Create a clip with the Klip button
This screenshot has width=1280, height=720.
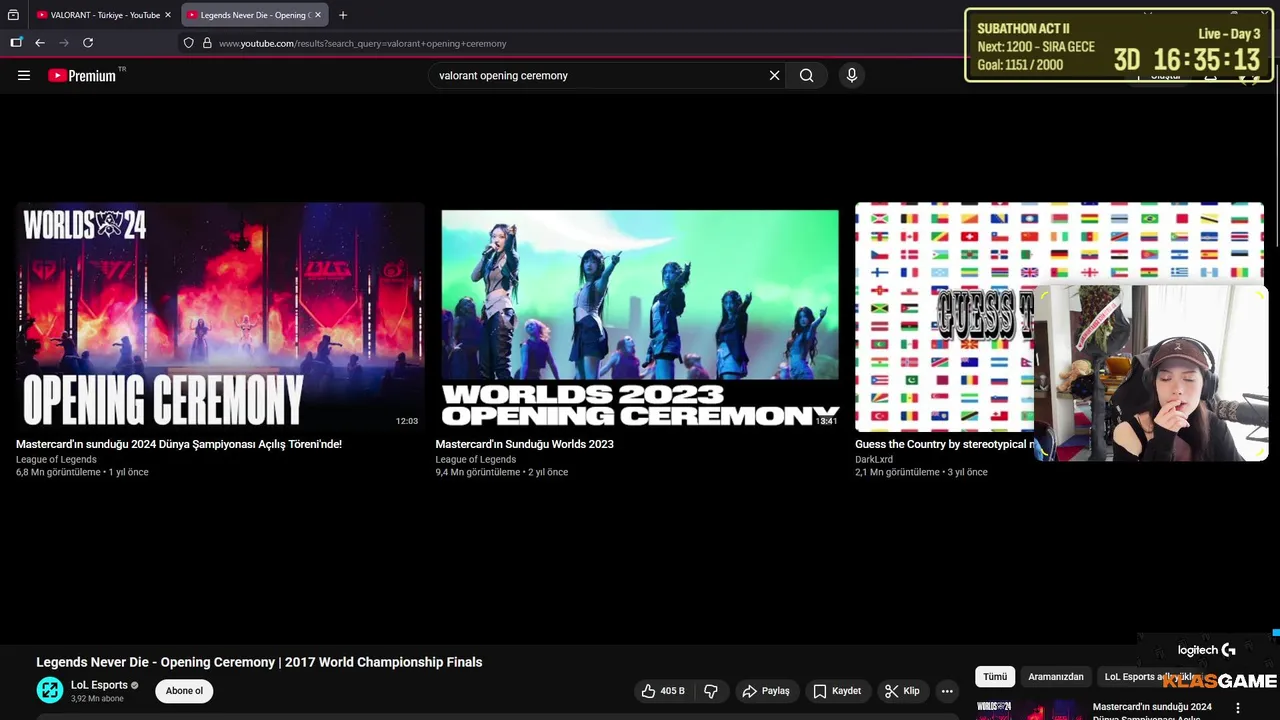click(901, 691)
